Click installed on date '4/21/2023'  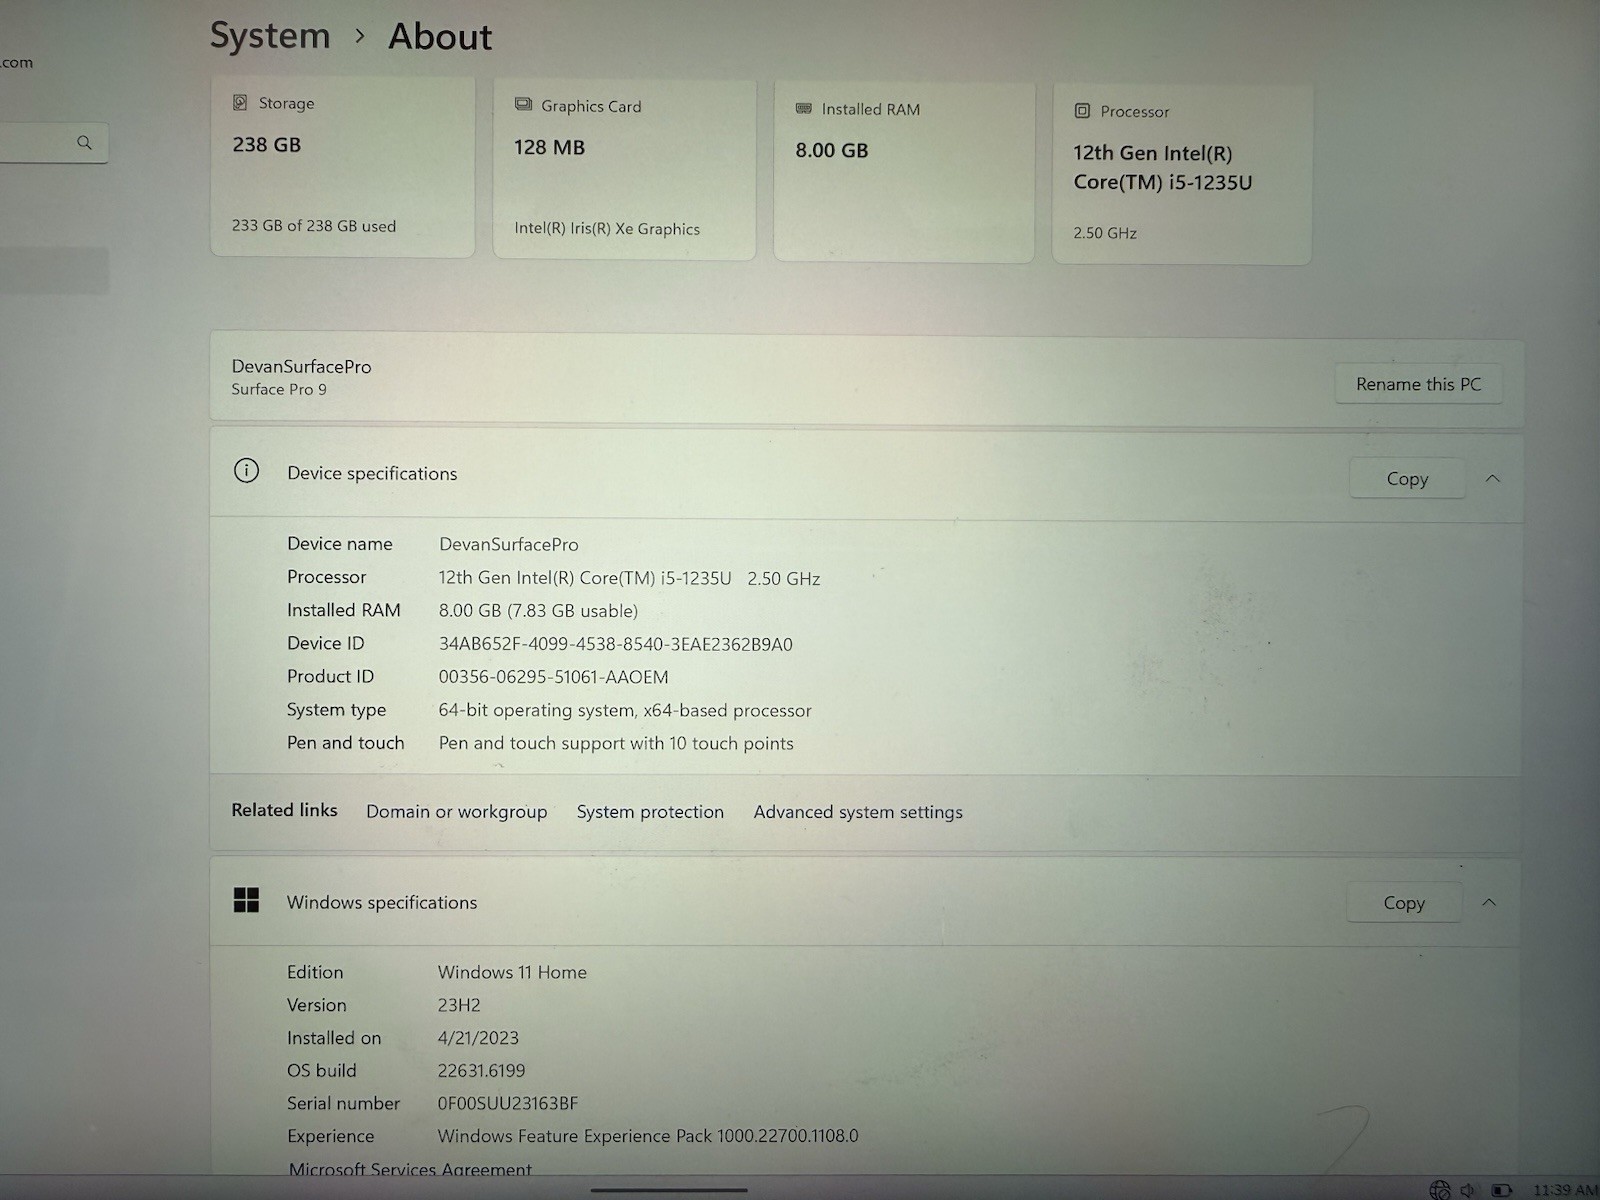click(x=478, y=1038)
